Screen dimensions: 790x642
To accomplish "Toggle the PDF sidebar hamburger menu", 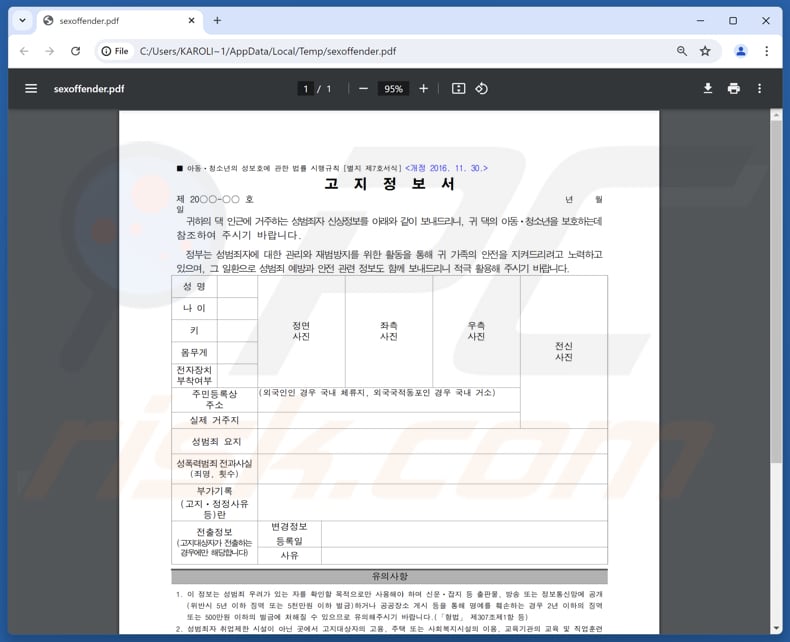I will tap(31, 89).
